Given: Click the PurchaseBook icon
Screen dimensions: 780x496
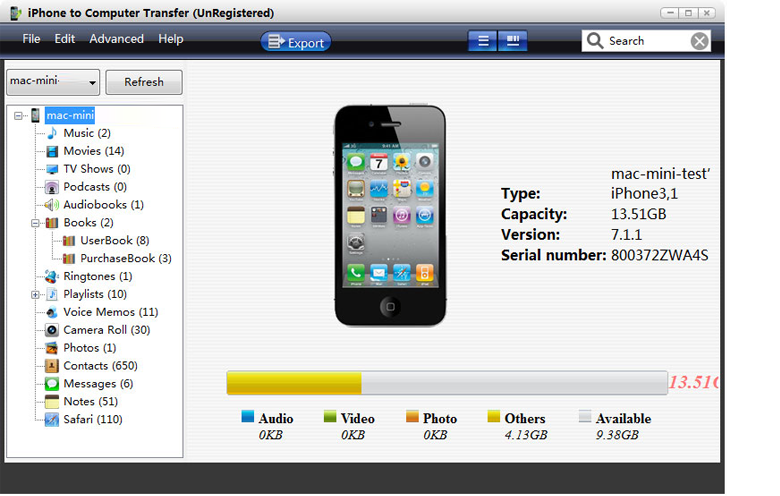Looking at the screenshot, I should pyautogui.click(x=69, y=259).
